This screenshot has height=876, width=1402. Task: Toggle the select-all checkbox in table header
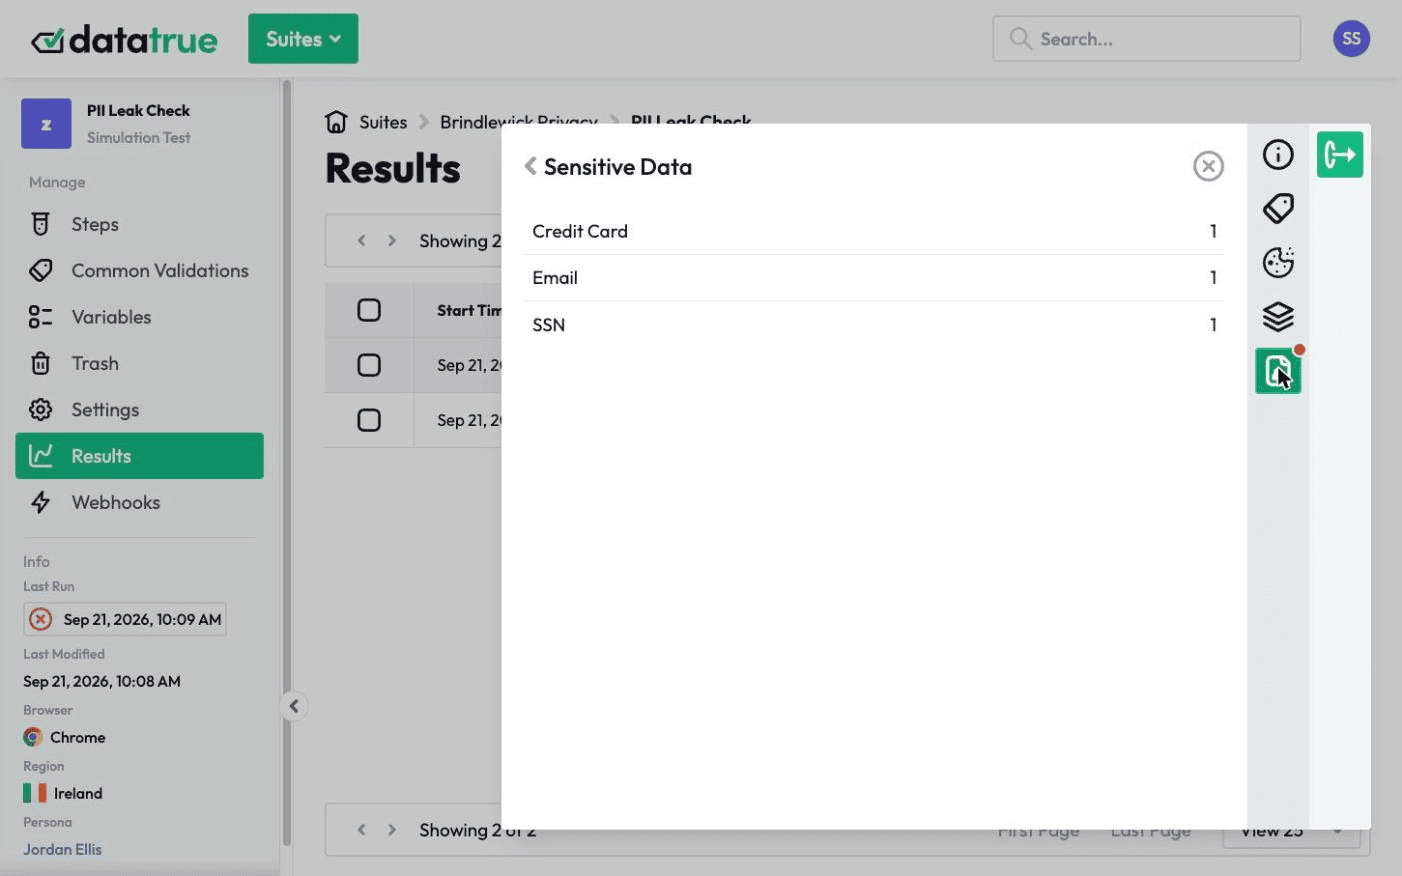click(369, 310)
